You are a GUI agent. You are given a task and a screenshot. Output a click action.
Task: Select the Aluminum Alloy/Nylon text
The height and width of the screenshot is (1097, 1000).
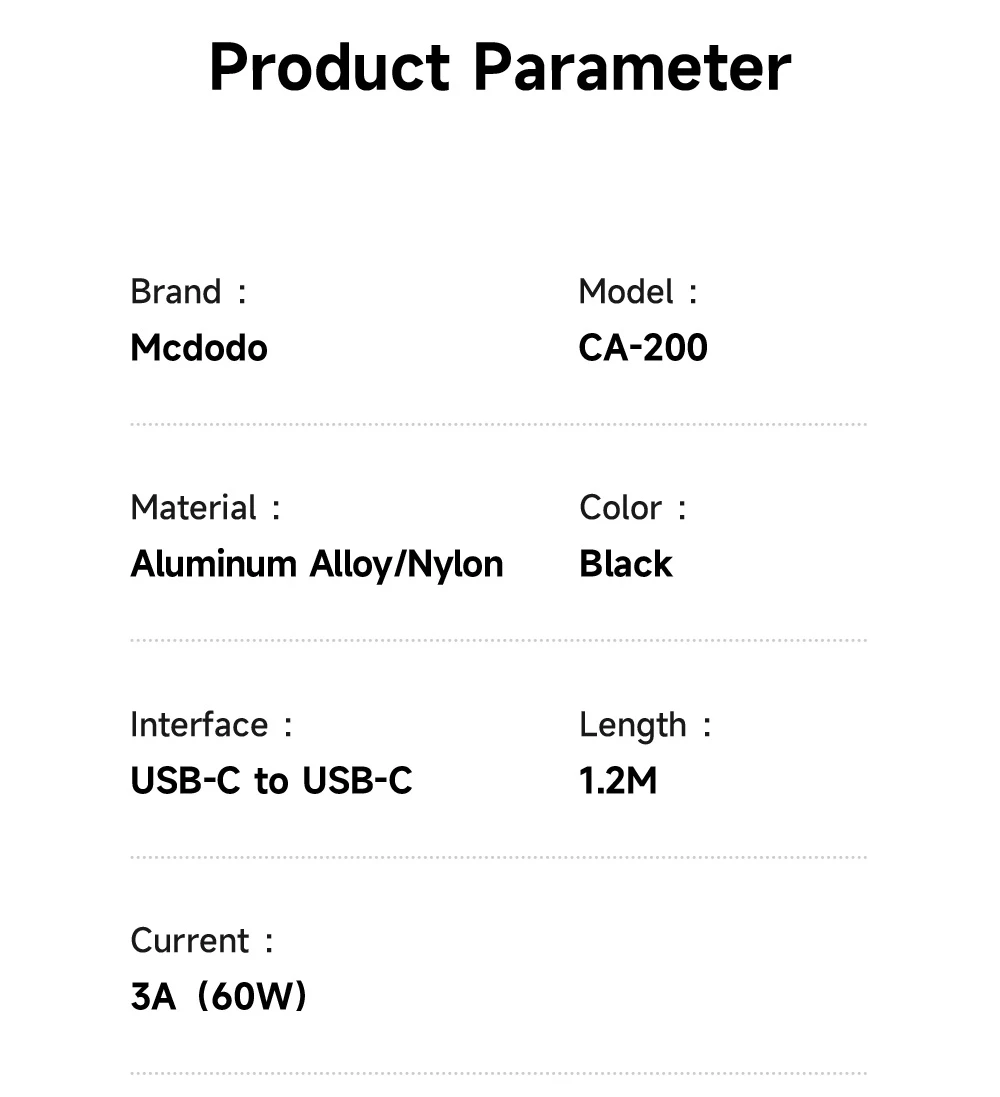click(317, 564)
